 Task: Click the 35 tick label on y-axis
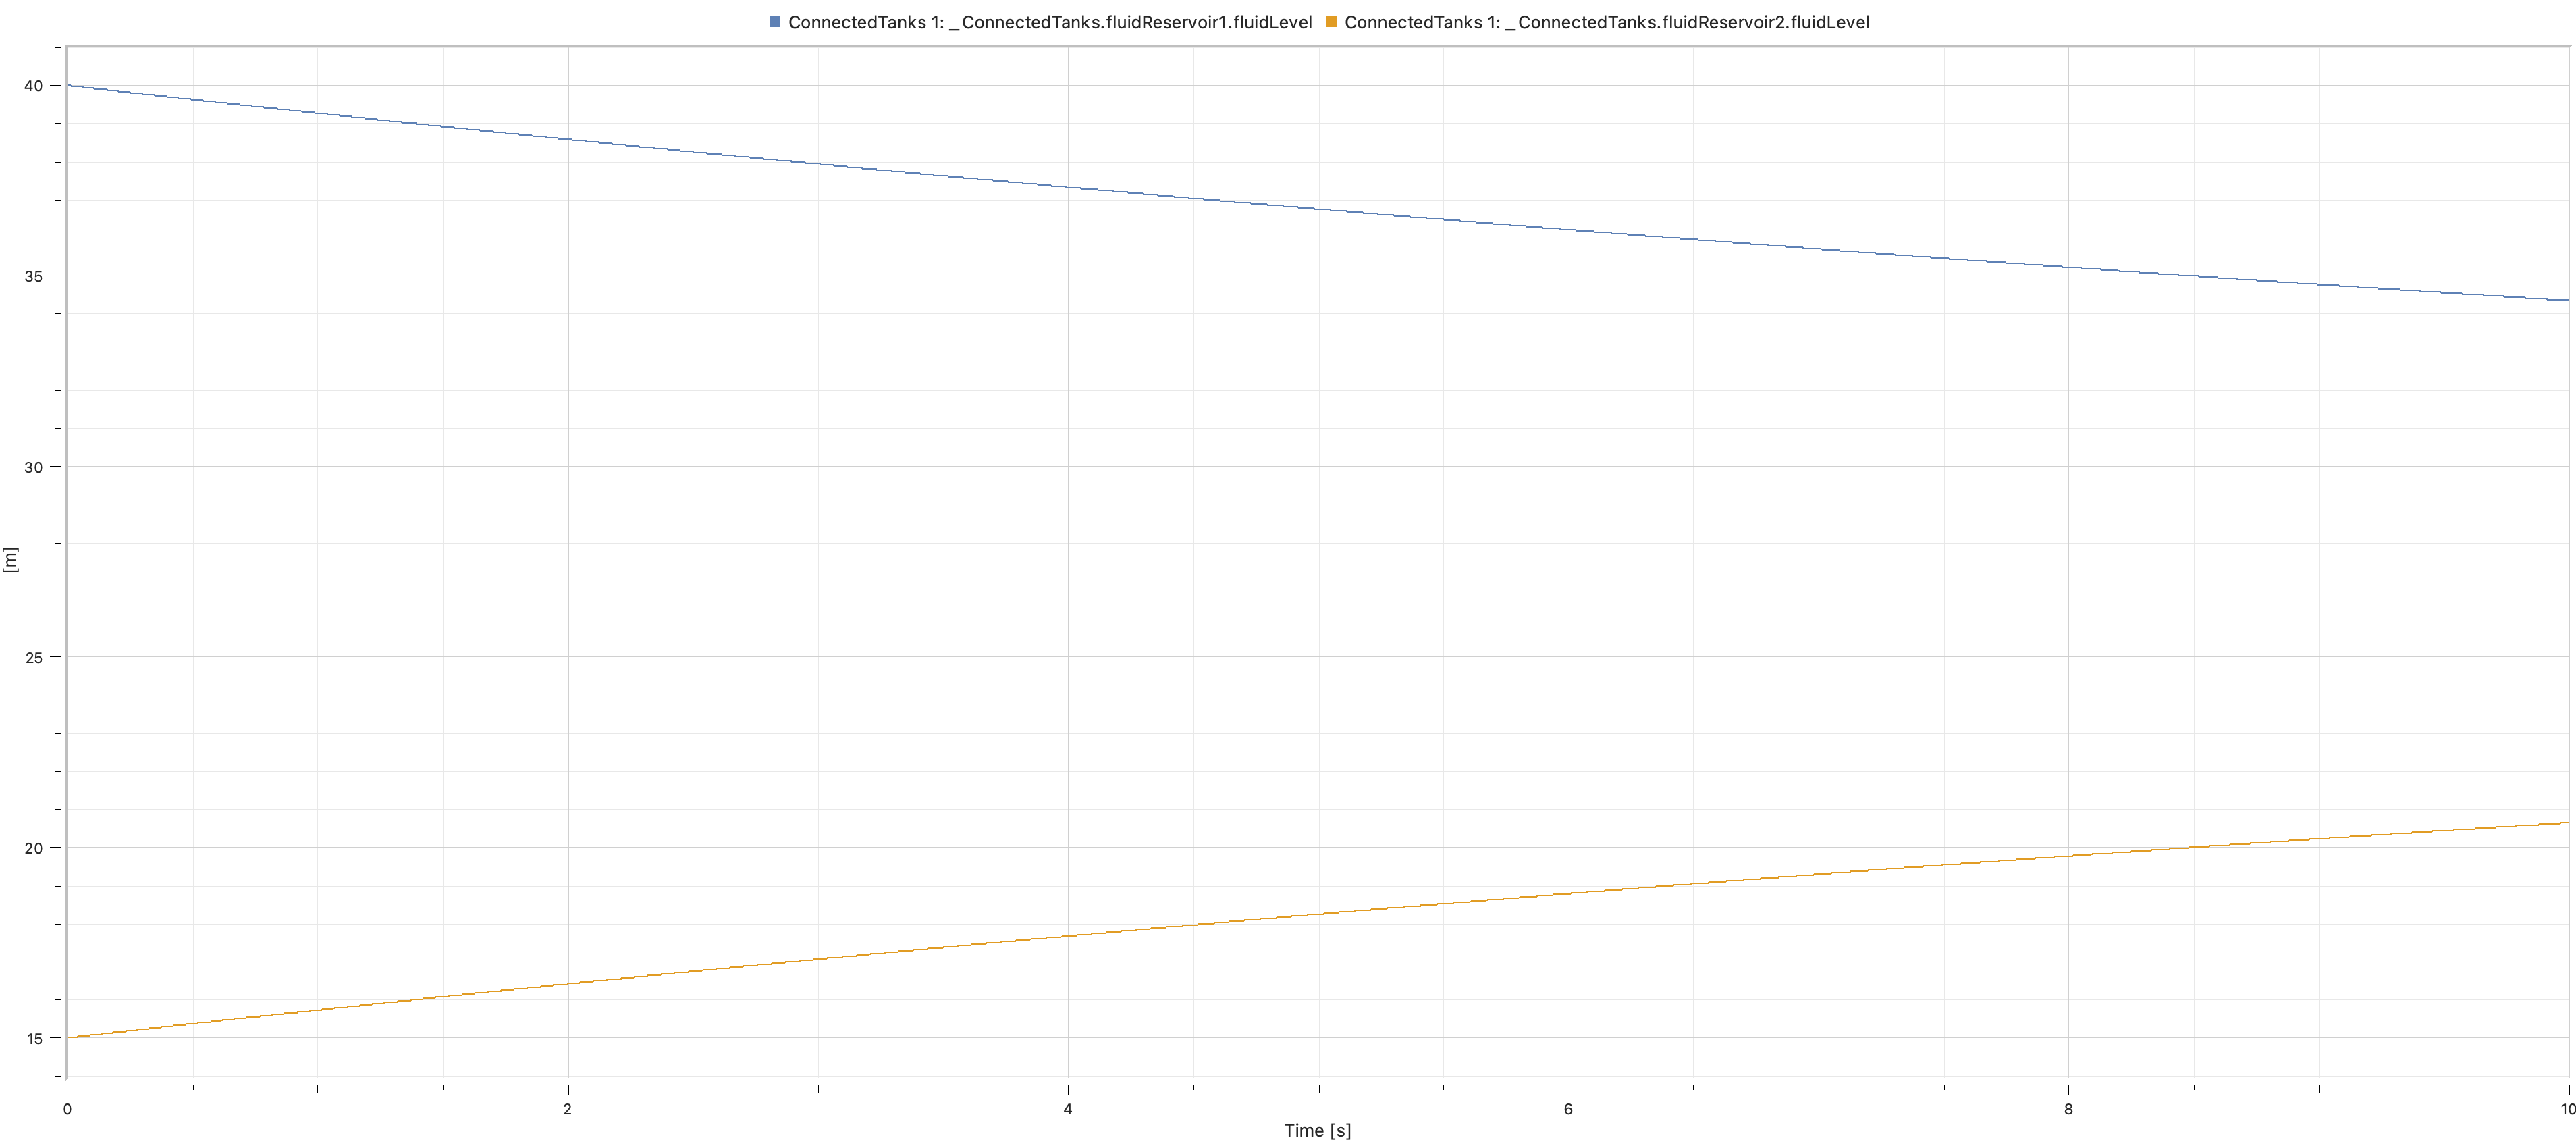(x=34, y=276)
